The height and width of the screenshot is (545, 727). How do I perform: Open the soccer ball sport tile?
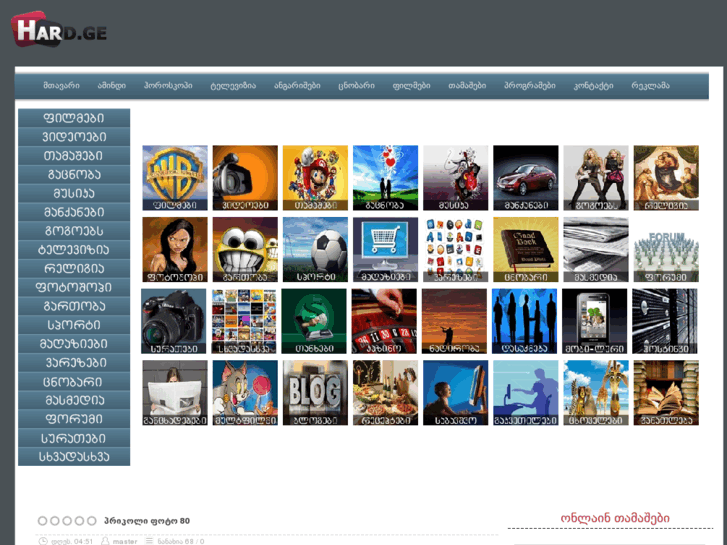[x=315, y=250]
